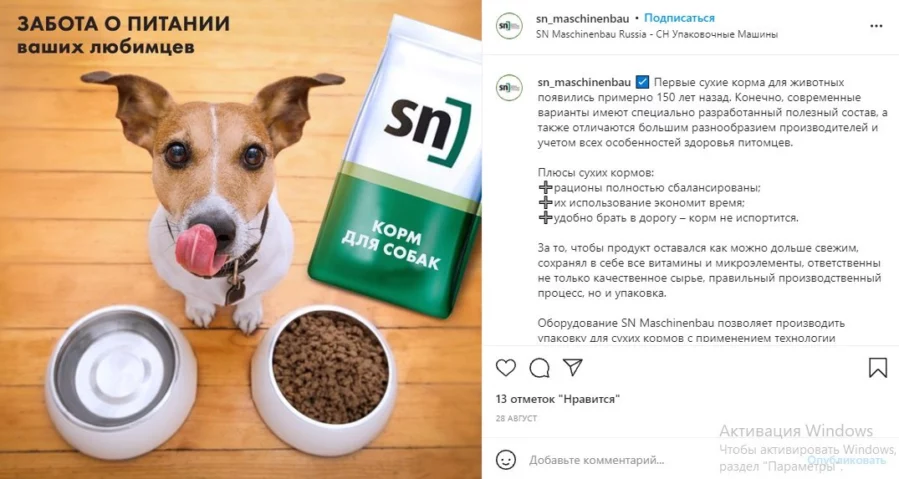Open the 28 августа post date link
The image size is (899, 479).
point(516,419)
